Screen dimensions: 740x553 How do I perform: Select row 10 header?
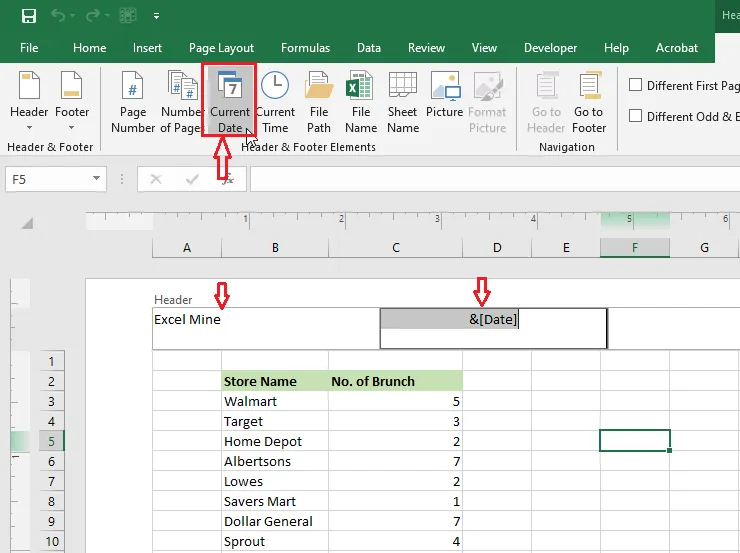pyautogui.click(x=51, y=541)
